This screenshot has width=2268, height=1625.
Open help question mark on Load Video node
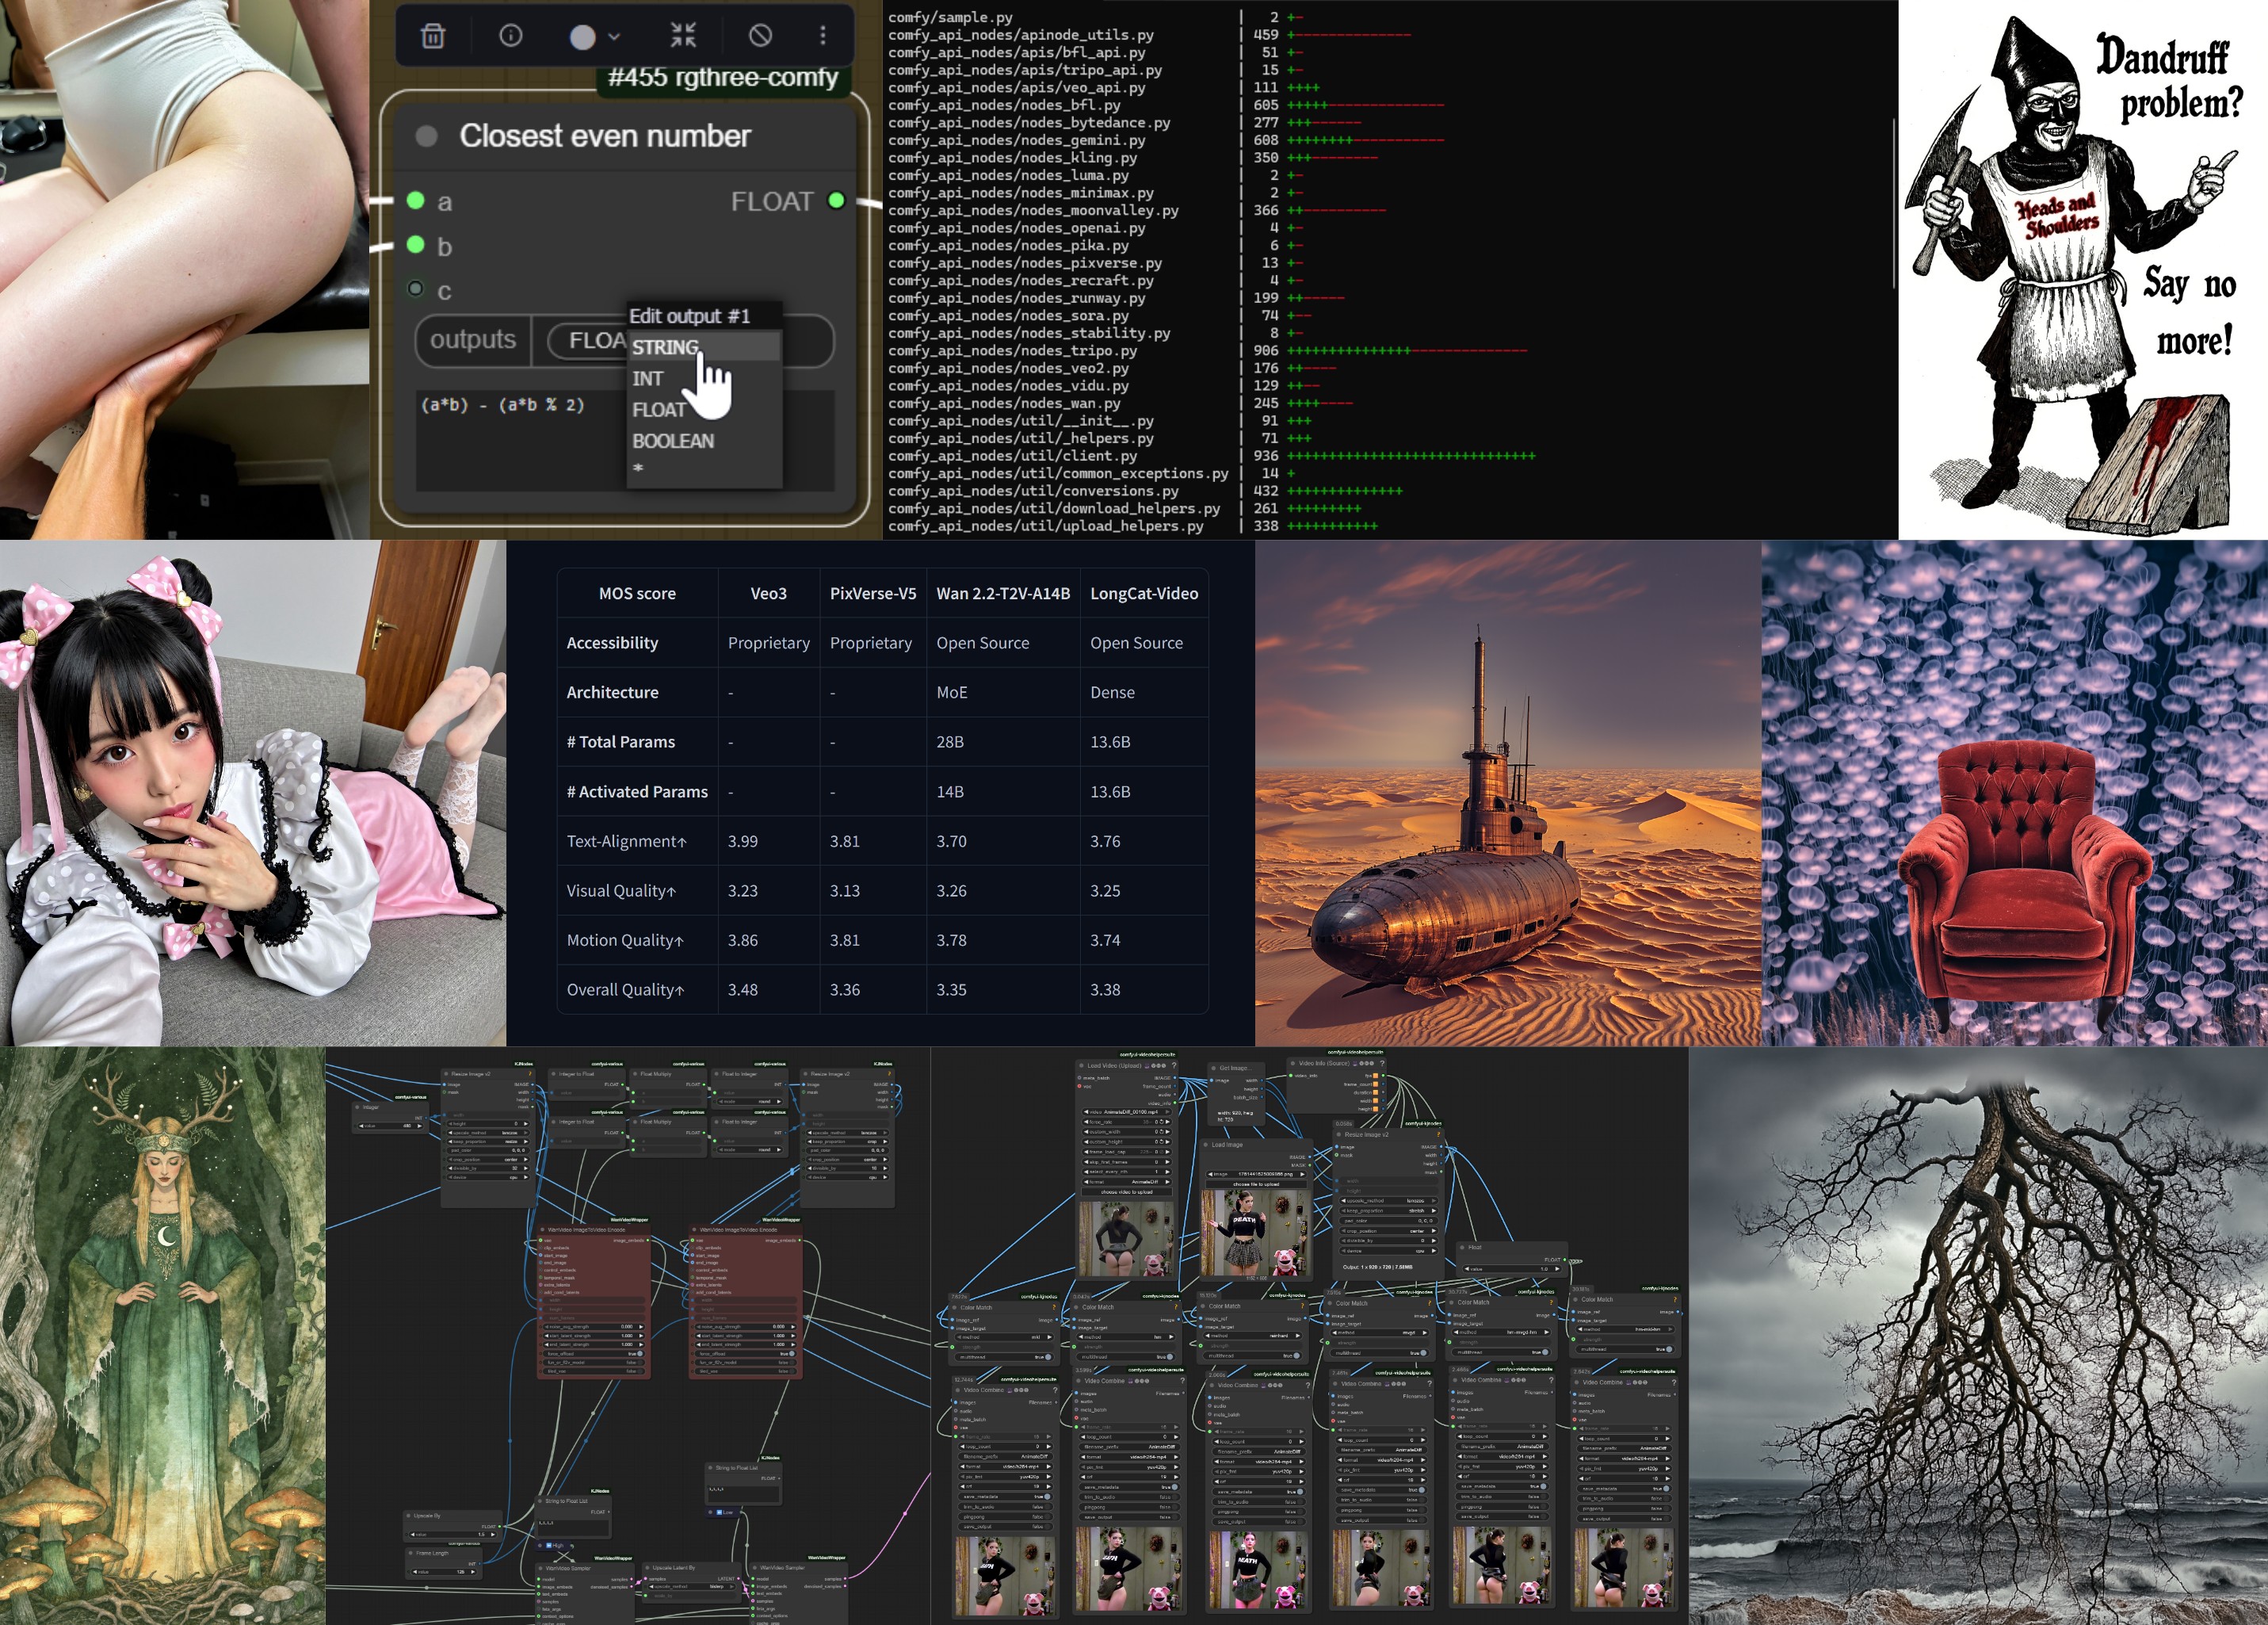[x=1174, y=1065]
